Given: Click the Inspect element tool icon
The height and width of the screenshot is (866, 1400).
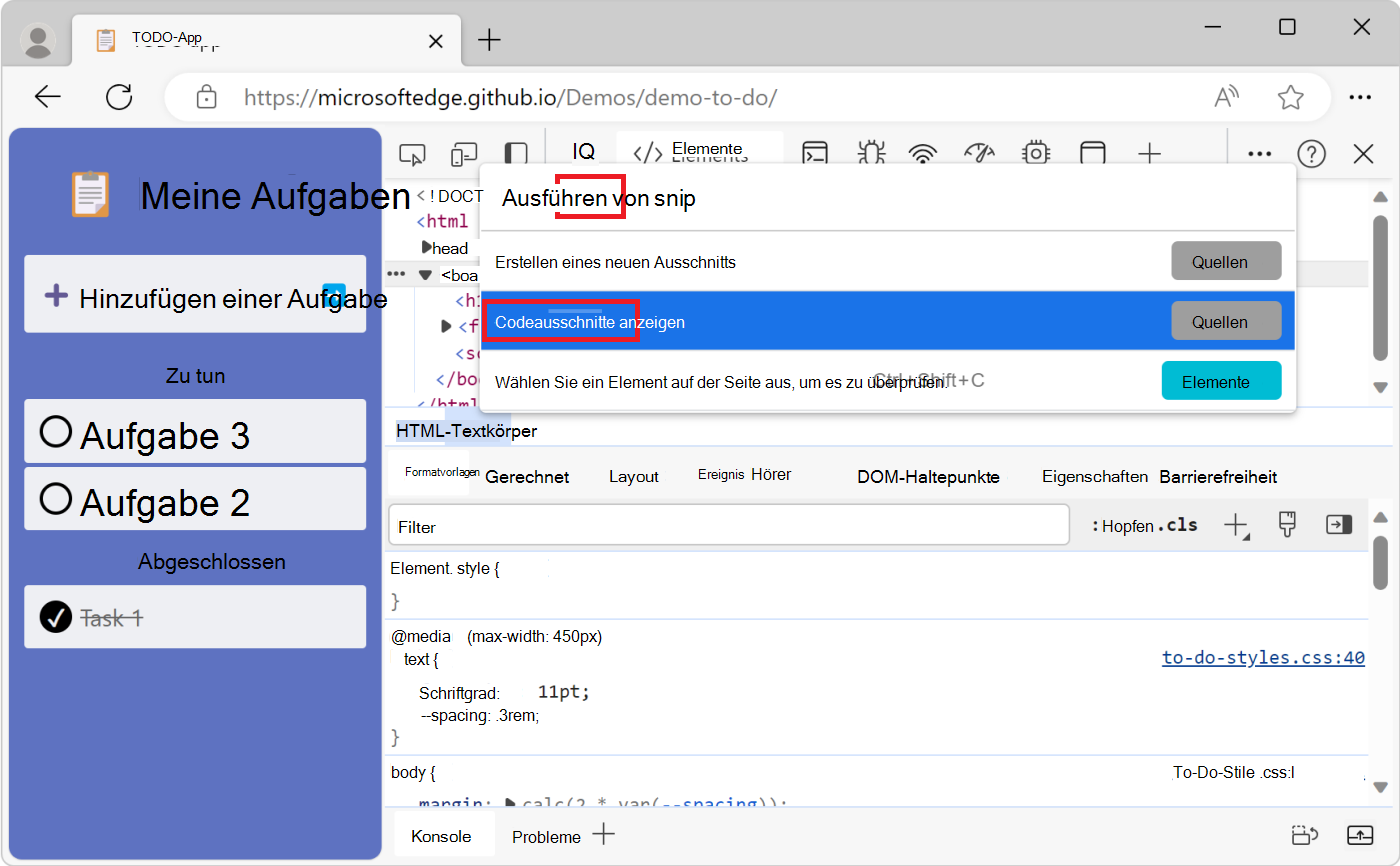Looking at the screenshot, I should pos(411,154).
